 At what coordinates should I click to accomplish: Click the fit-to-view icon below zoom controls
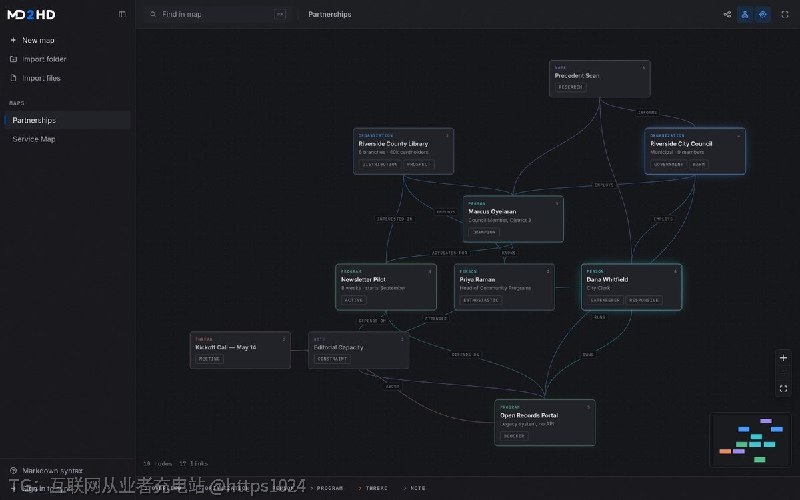pos(783,389)
